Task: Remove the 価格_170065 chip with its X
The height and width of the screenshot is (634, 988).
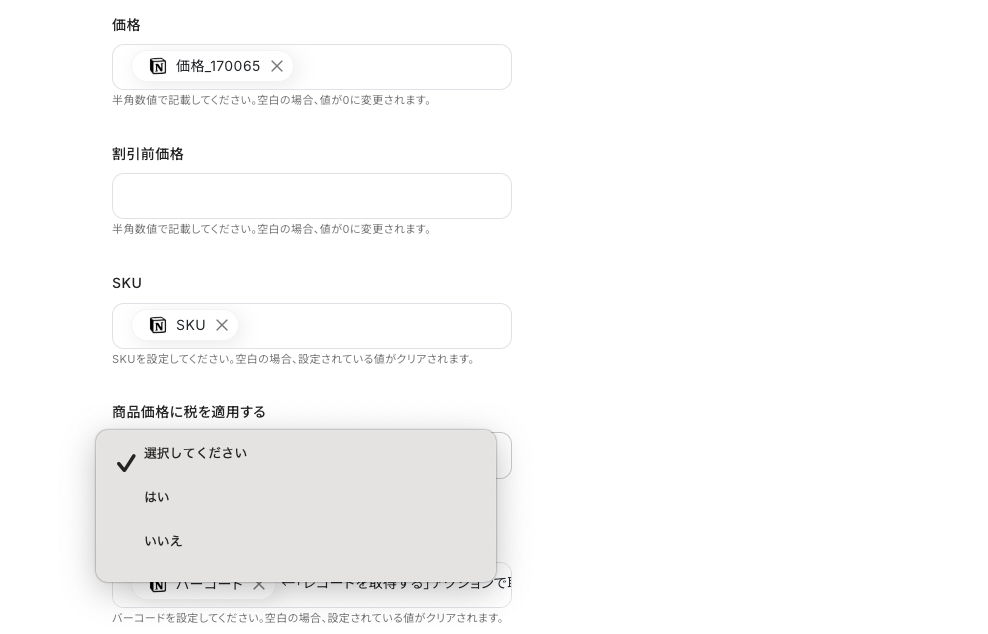Action: [277, 66]
